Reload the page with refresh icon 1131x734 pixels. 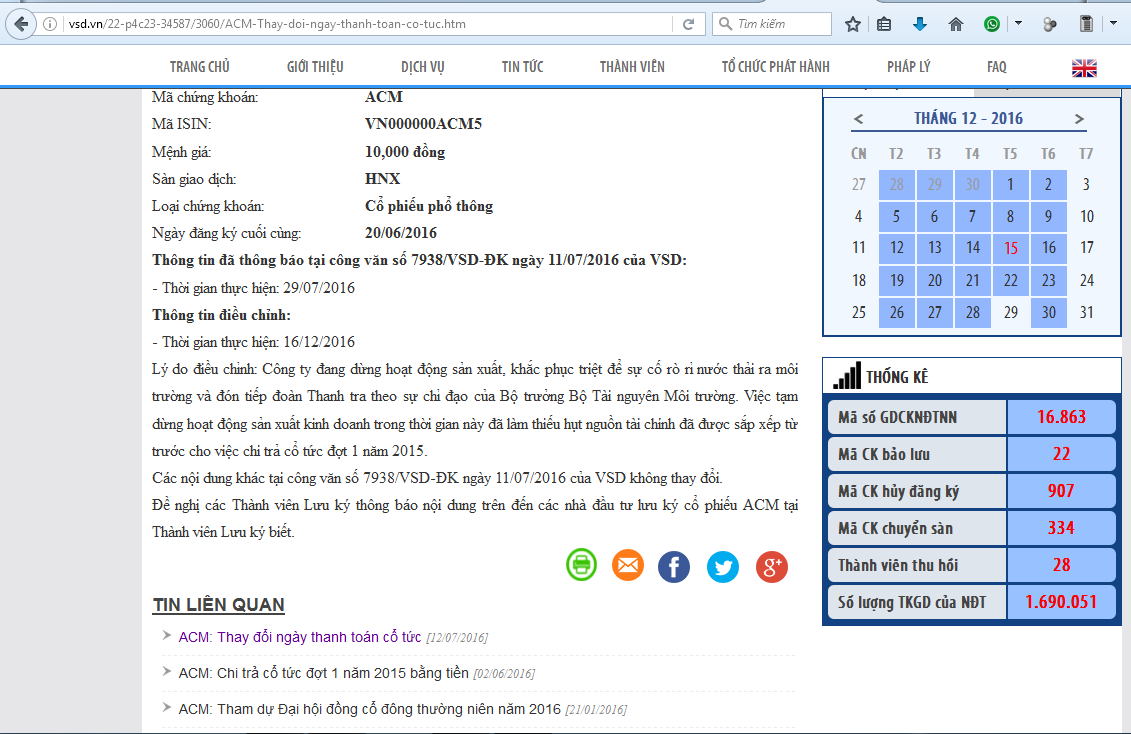[x=689, y=24]
